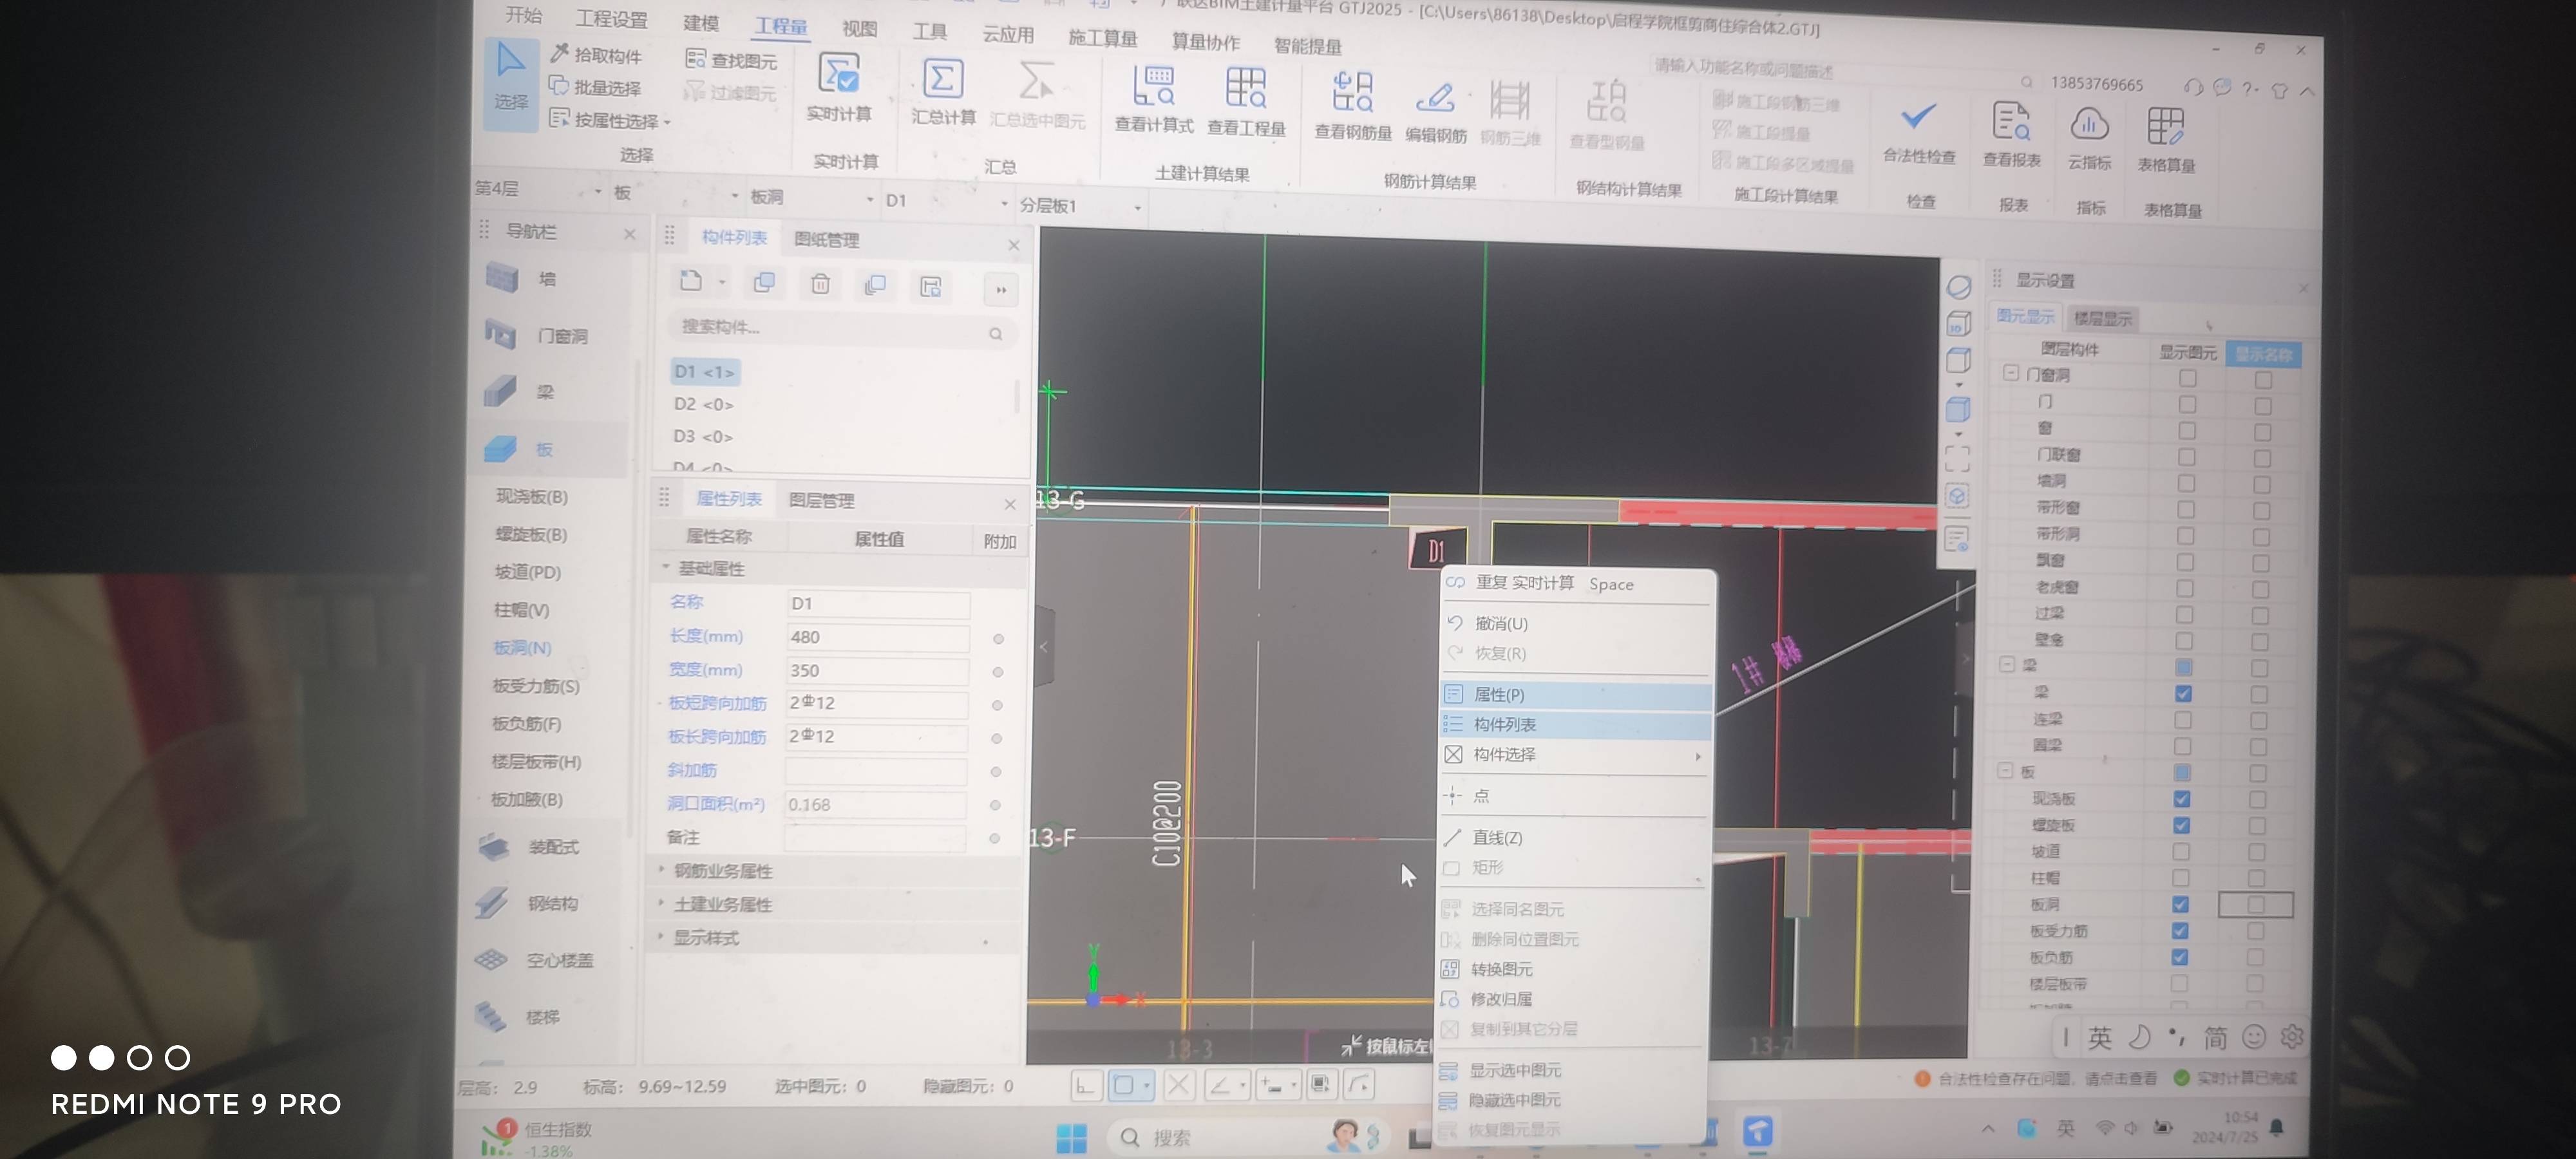Switch to 楼层显示 tab
This screenshot has width=2576, height=1159.
(2102, 318)
